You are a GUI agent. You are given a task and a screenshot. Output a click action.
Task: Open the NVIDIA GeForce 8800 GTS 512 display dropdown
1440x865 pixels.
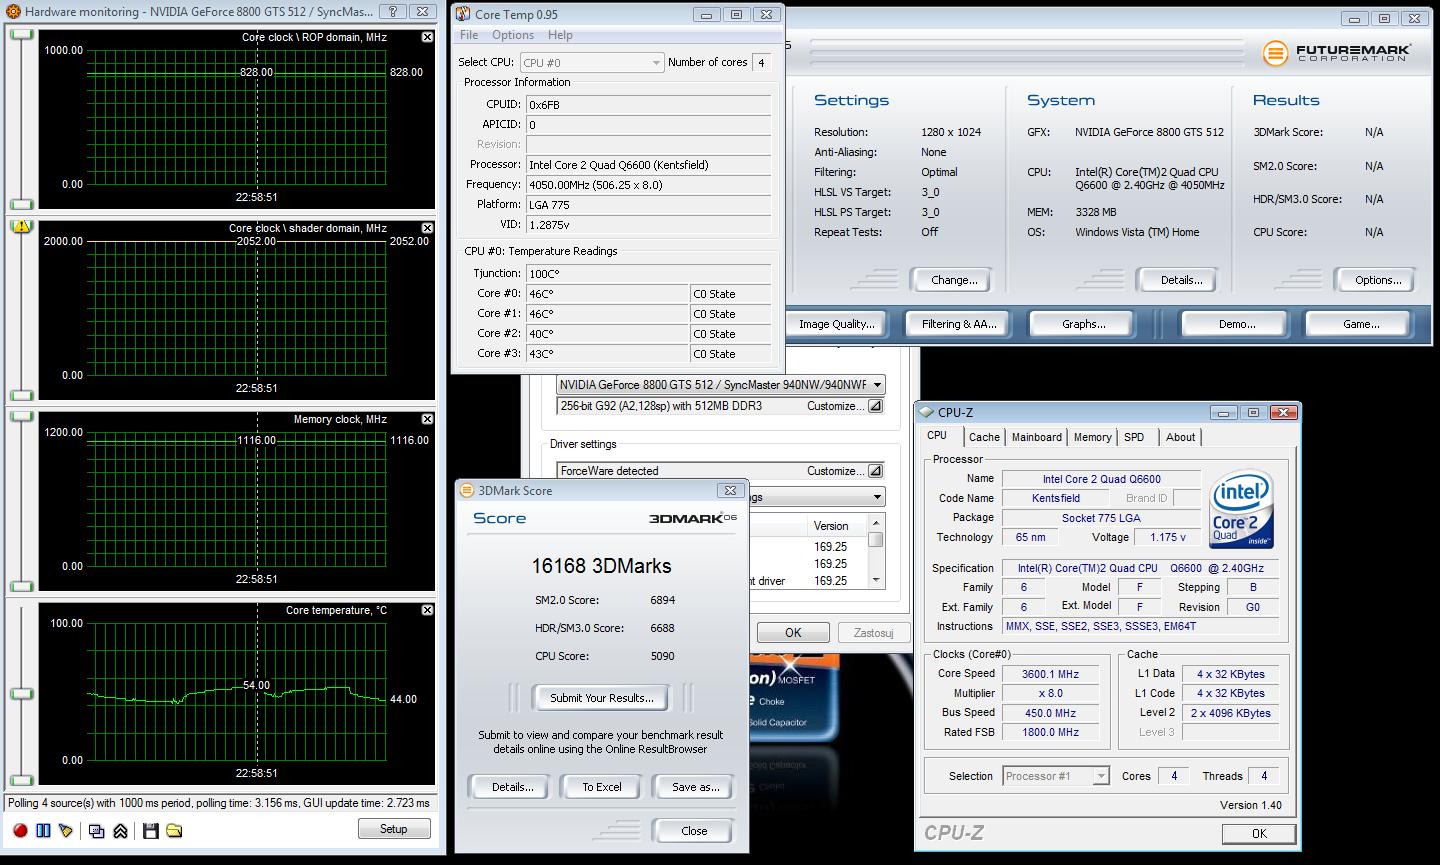pos(721,385)
